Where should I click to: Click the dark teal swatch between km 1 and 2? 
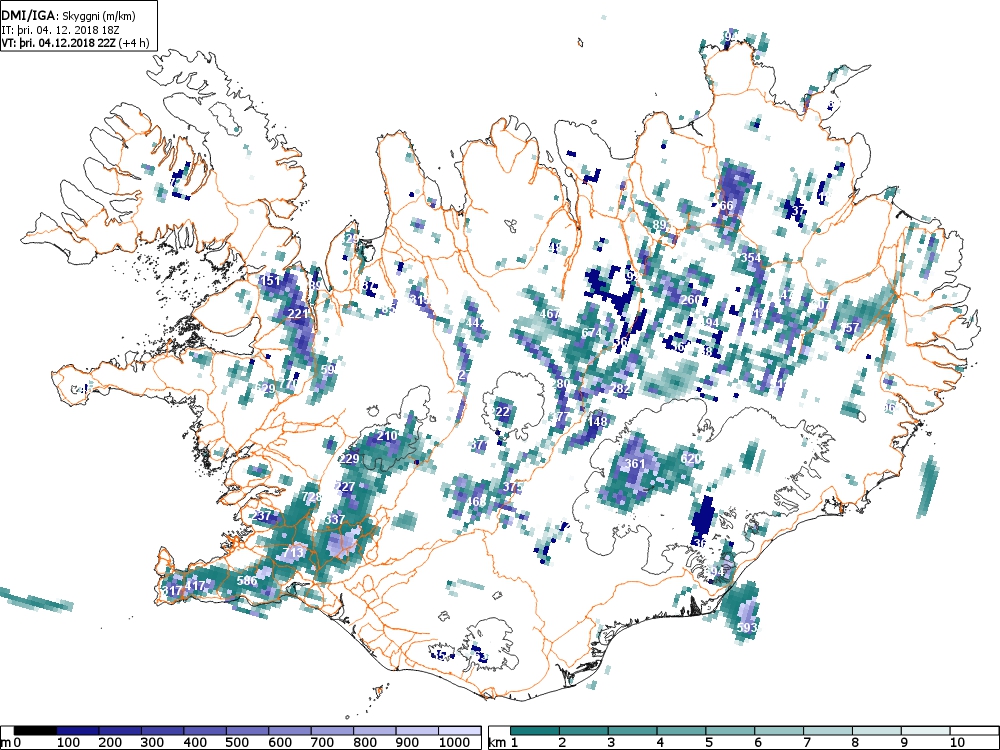pyautogui.click(x=535, y=730)
